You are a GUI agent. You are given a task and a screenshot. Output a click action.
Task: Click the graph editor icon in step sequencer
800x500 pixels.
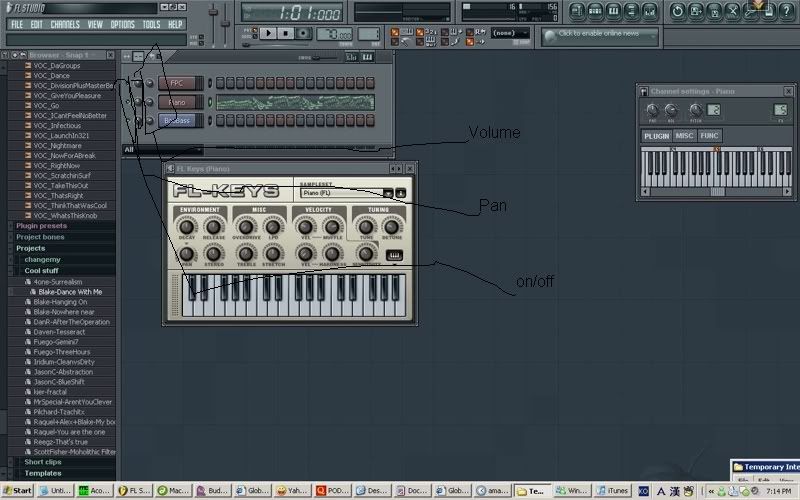coord(351,57)
